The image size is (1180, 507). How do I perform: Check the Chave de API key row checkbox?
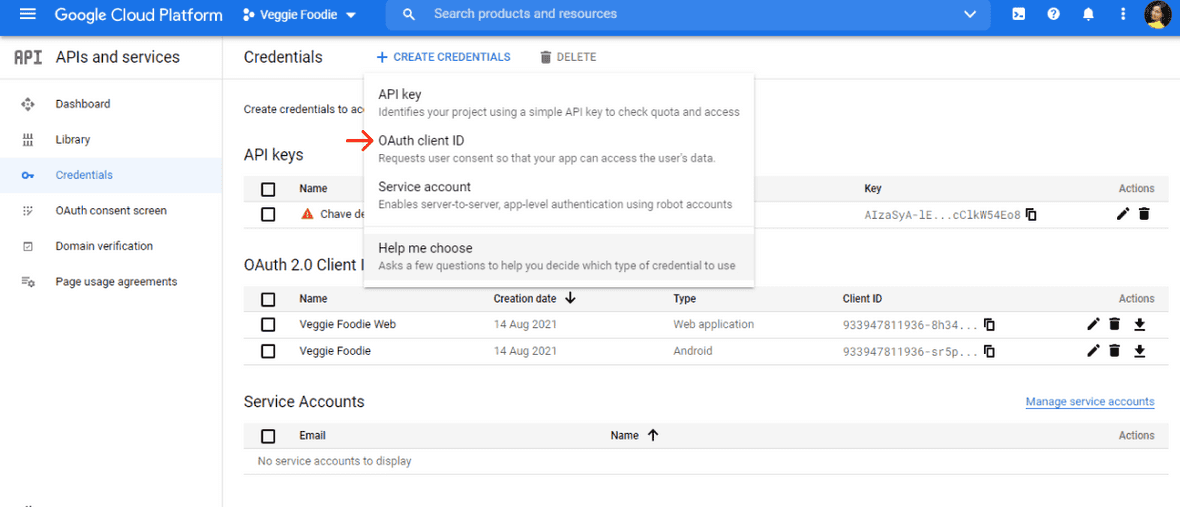[x=268, y=214]
